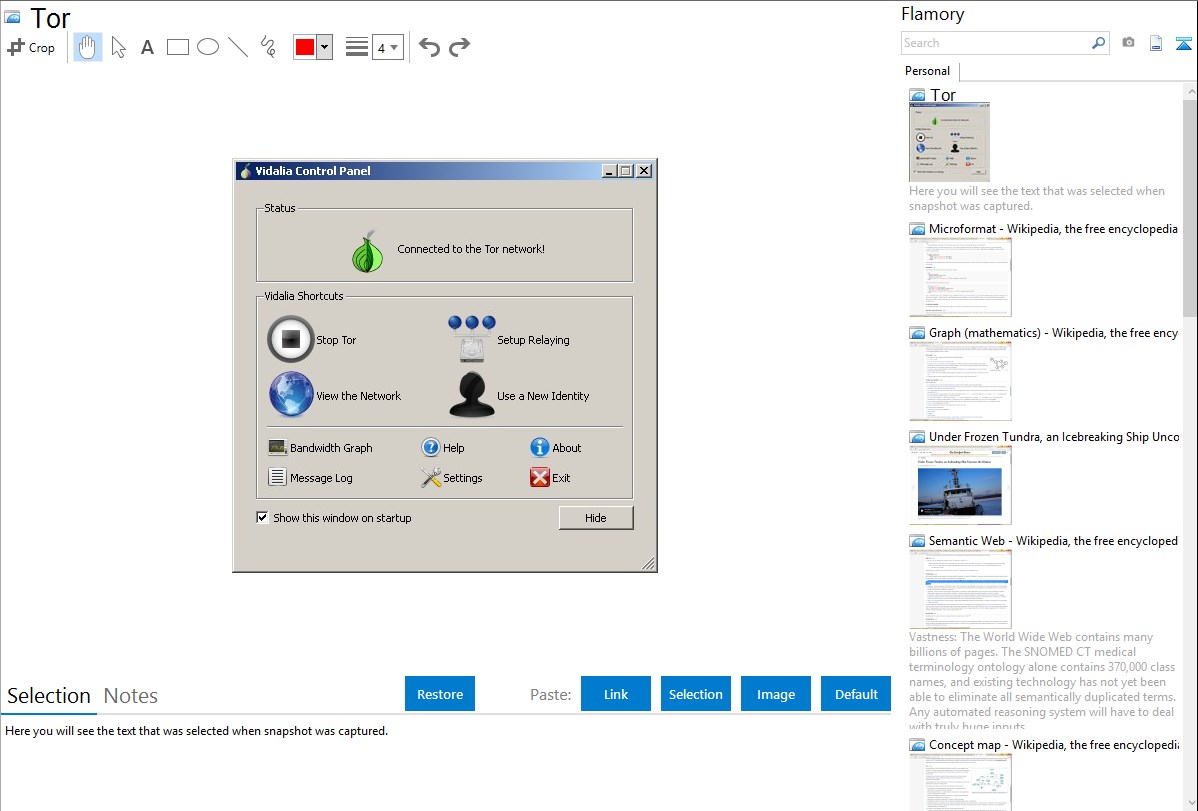The width and height of the screenshot is (1198, 811).
Task: Click the Exit icon in Vidalia
Action: click(540, 478)
